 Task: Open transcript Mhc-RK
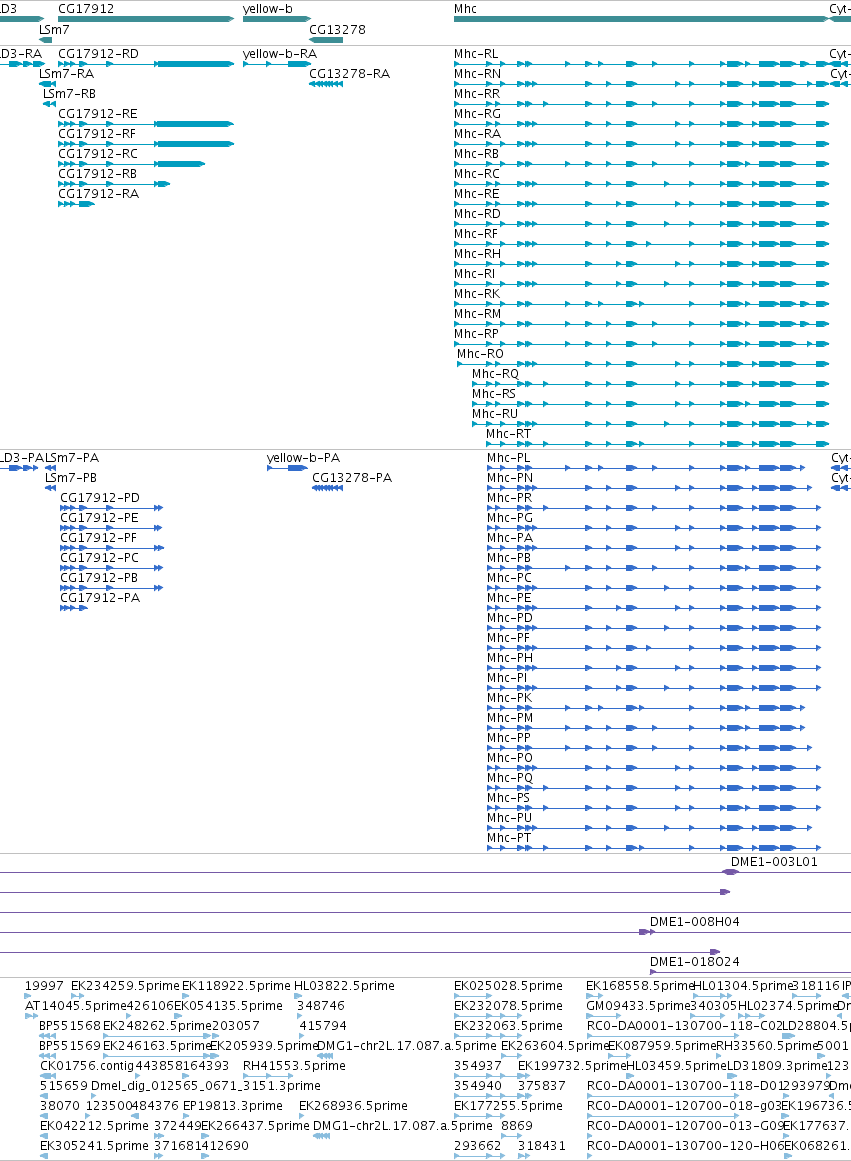476,294
